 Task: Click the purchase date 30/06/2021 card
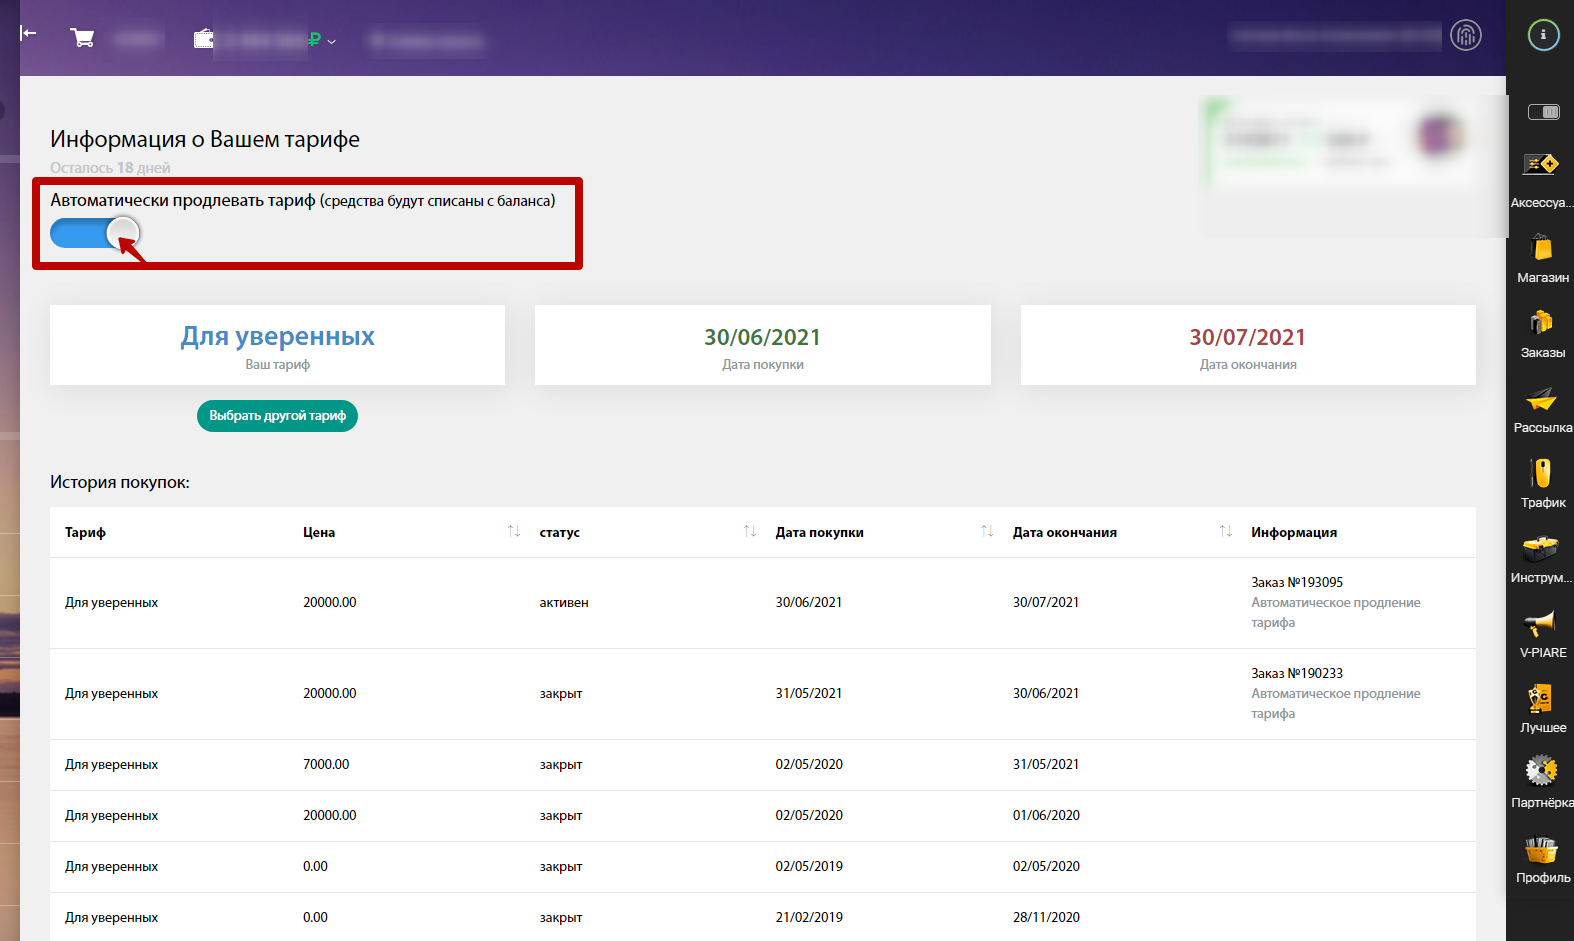762,345
